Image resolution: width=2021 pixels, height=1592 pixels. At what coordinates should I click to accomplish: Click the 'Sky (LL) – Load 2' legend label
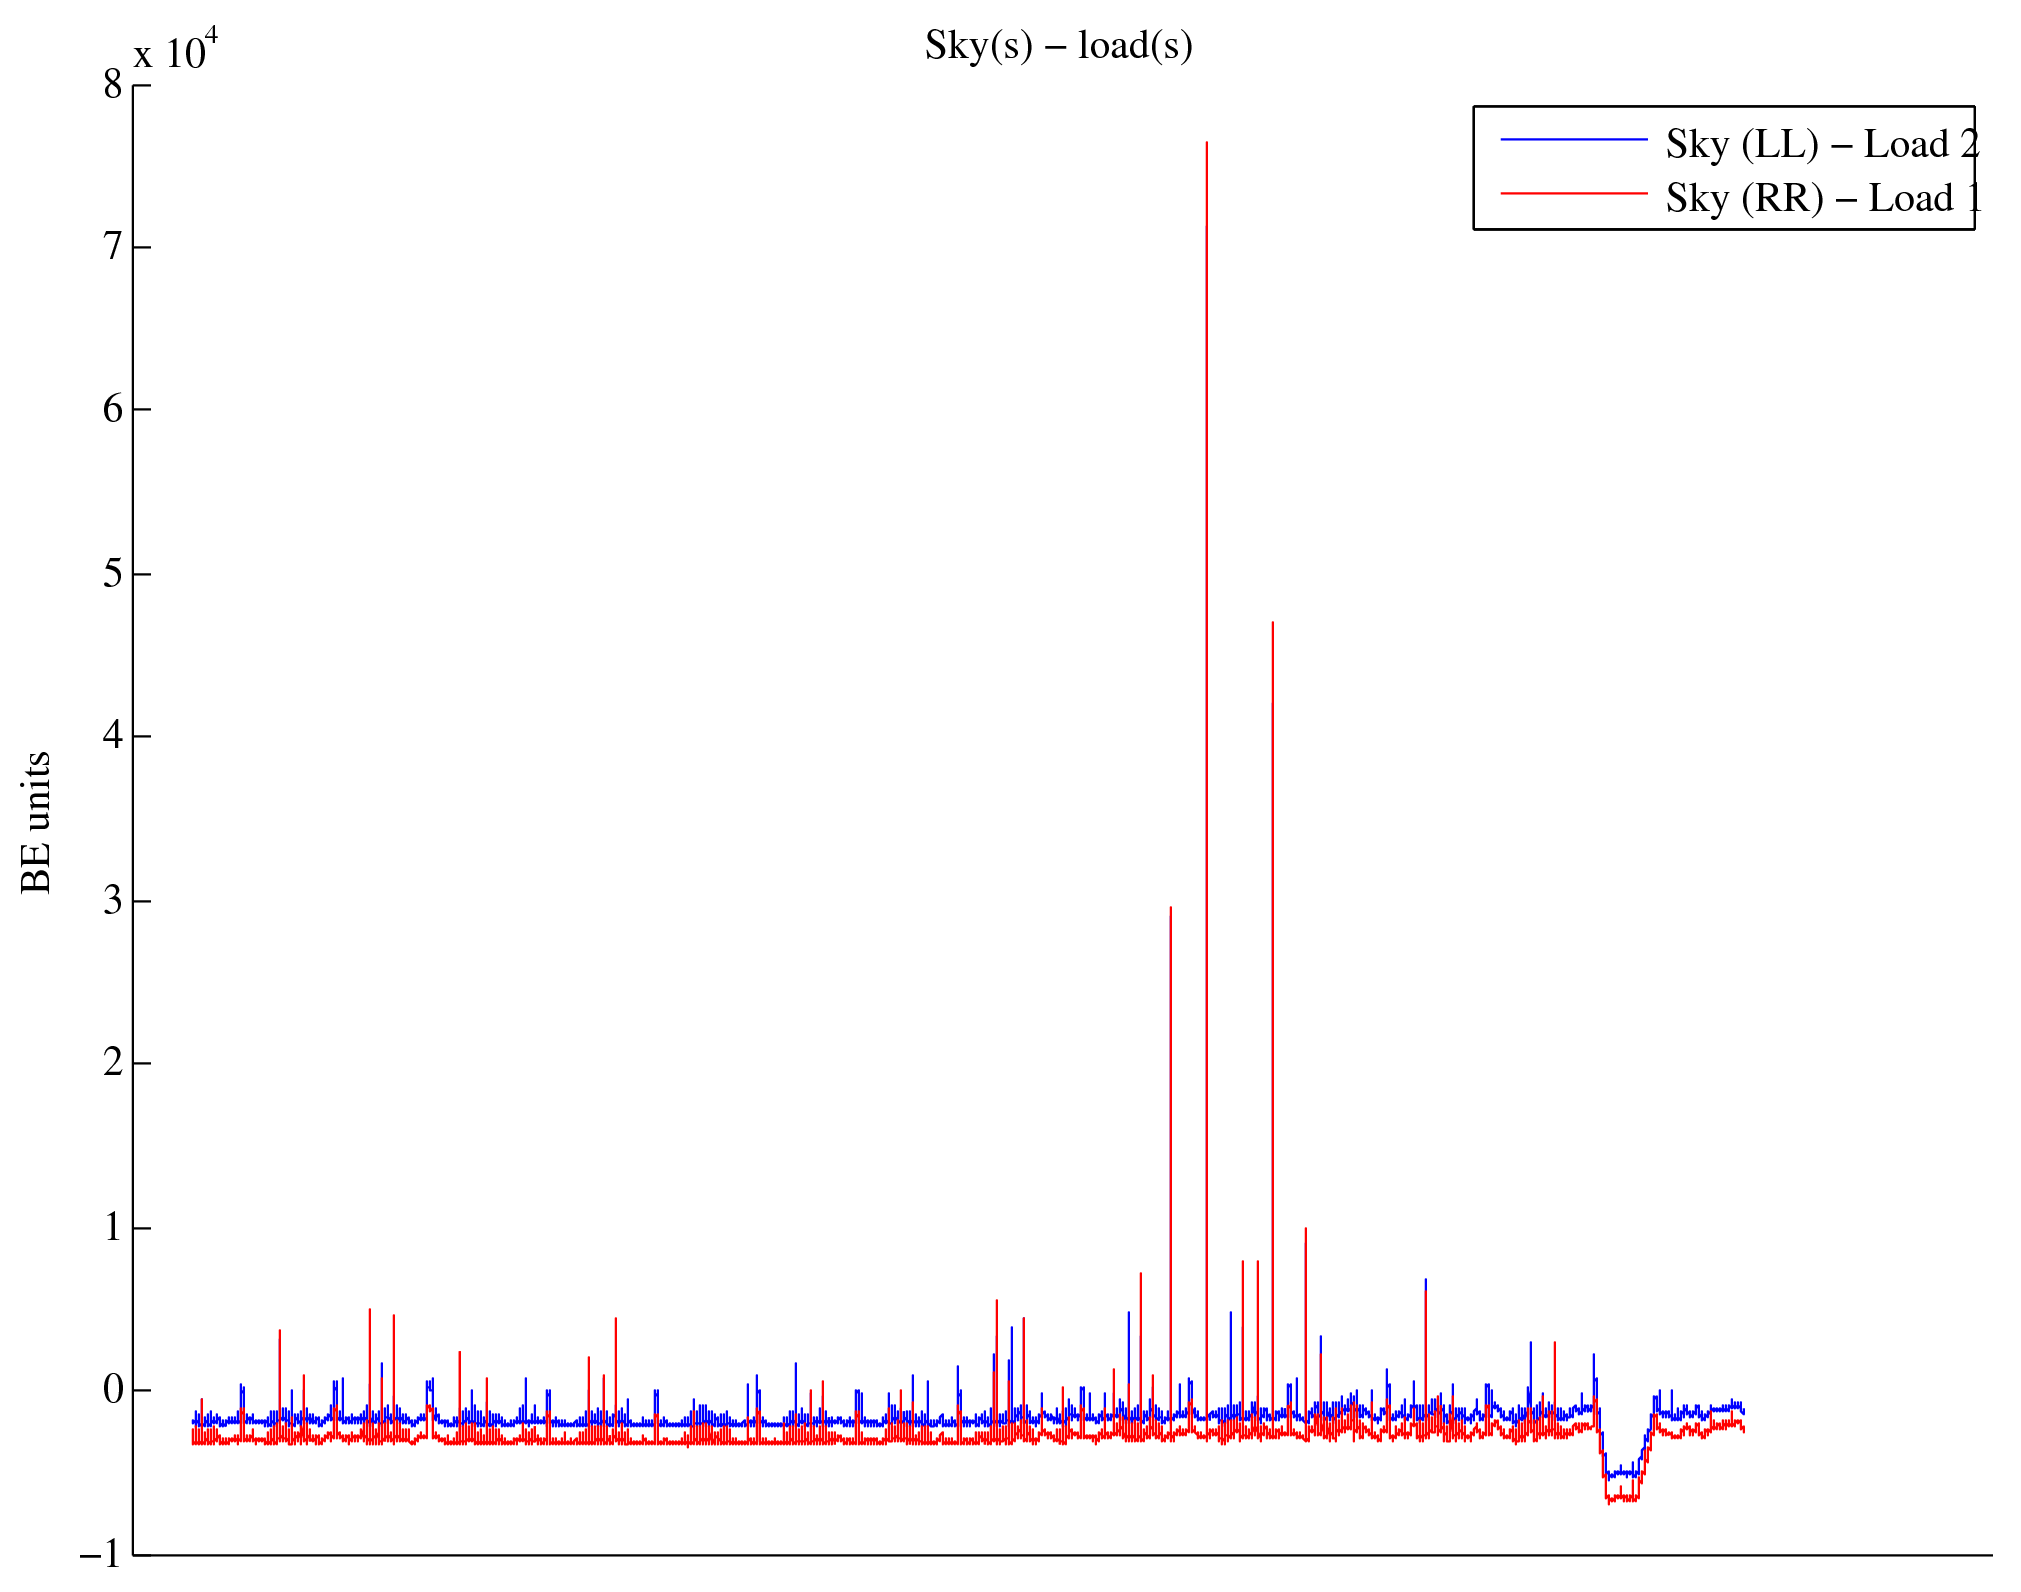1821,144
